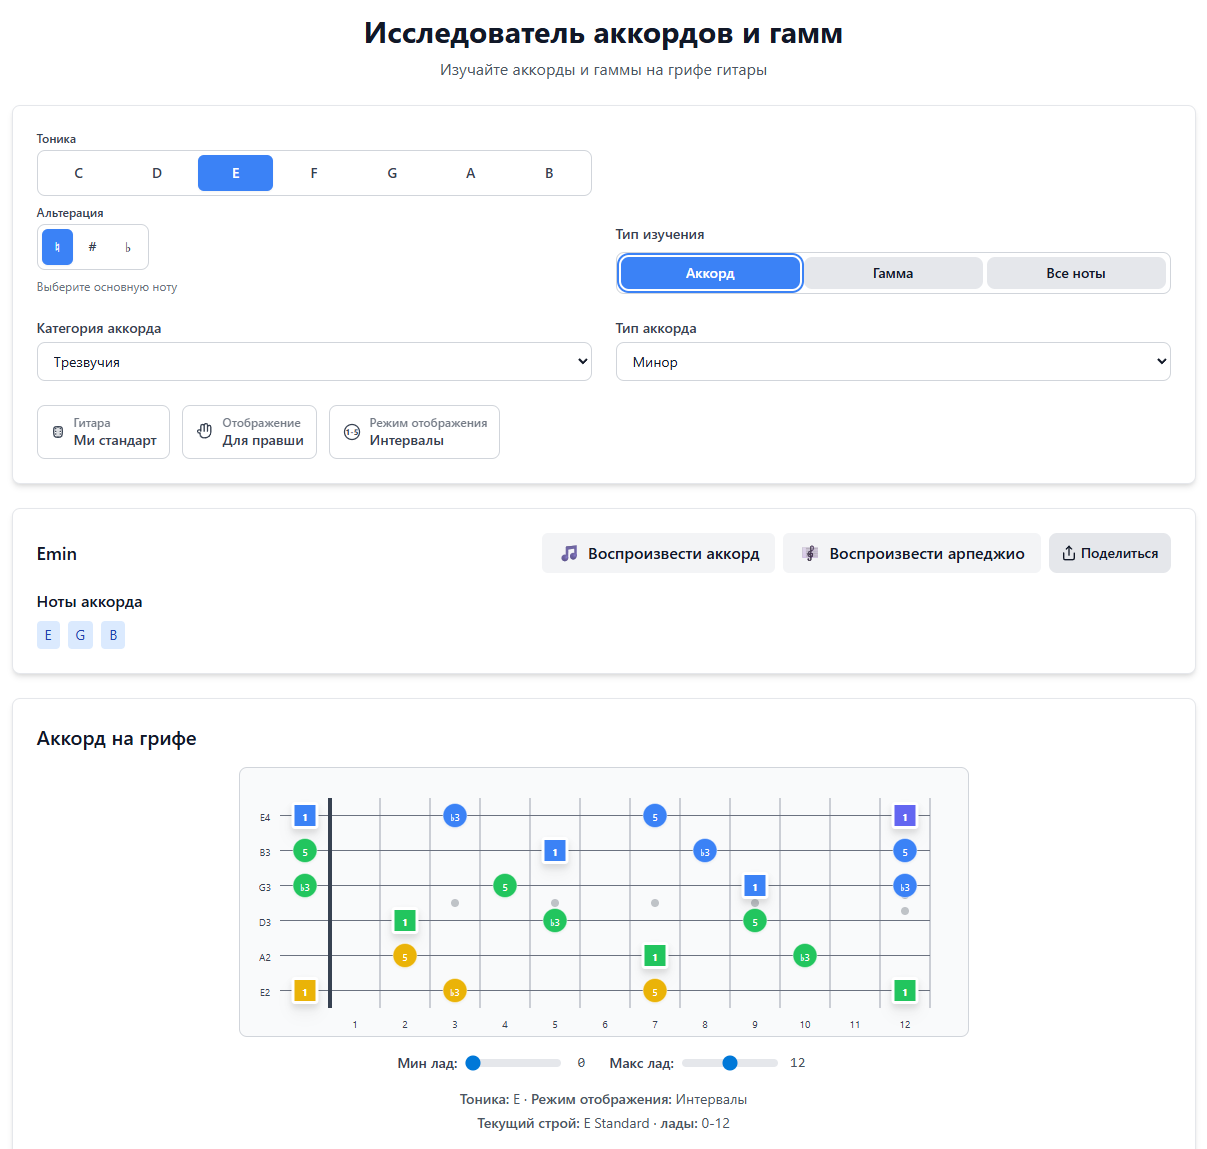Open the Тип аккорда dropdown showing Минор
This screenshot has width=1207, height=1149.
click(893, 361)
